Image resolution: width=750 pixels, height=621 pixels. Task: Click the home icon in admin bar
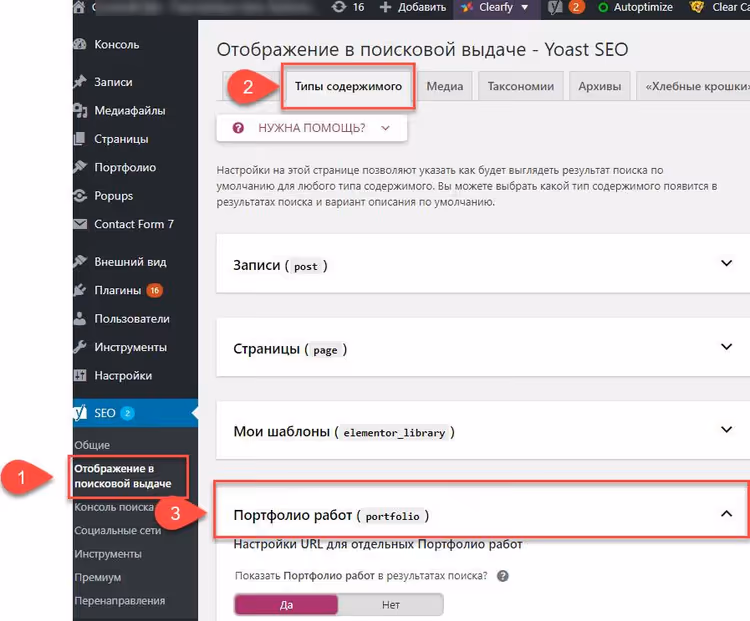coord(79,7)
